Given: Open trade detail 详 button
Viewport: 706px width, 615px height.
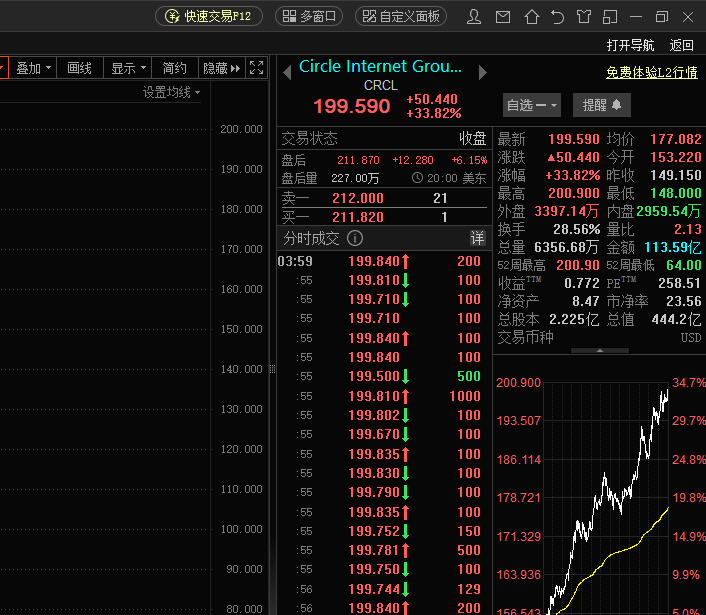Looking at the screenshot, I should pyautogui.click(x=477, y=238).
